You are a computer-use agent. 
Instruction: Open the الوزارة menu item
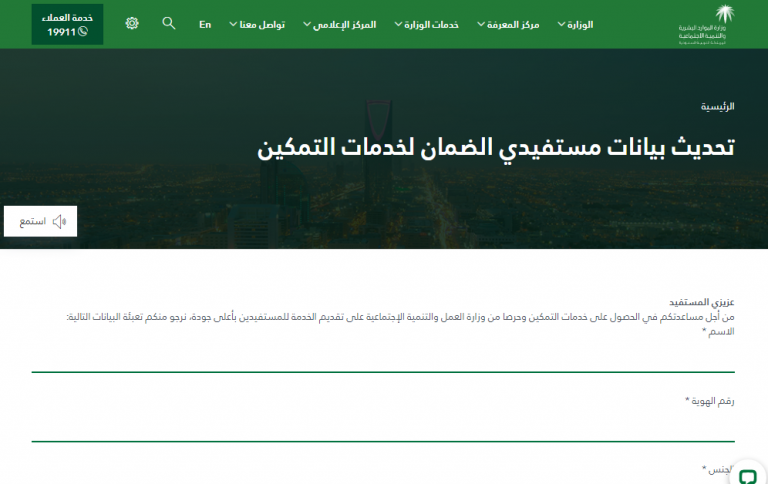(x=580, y=24)
